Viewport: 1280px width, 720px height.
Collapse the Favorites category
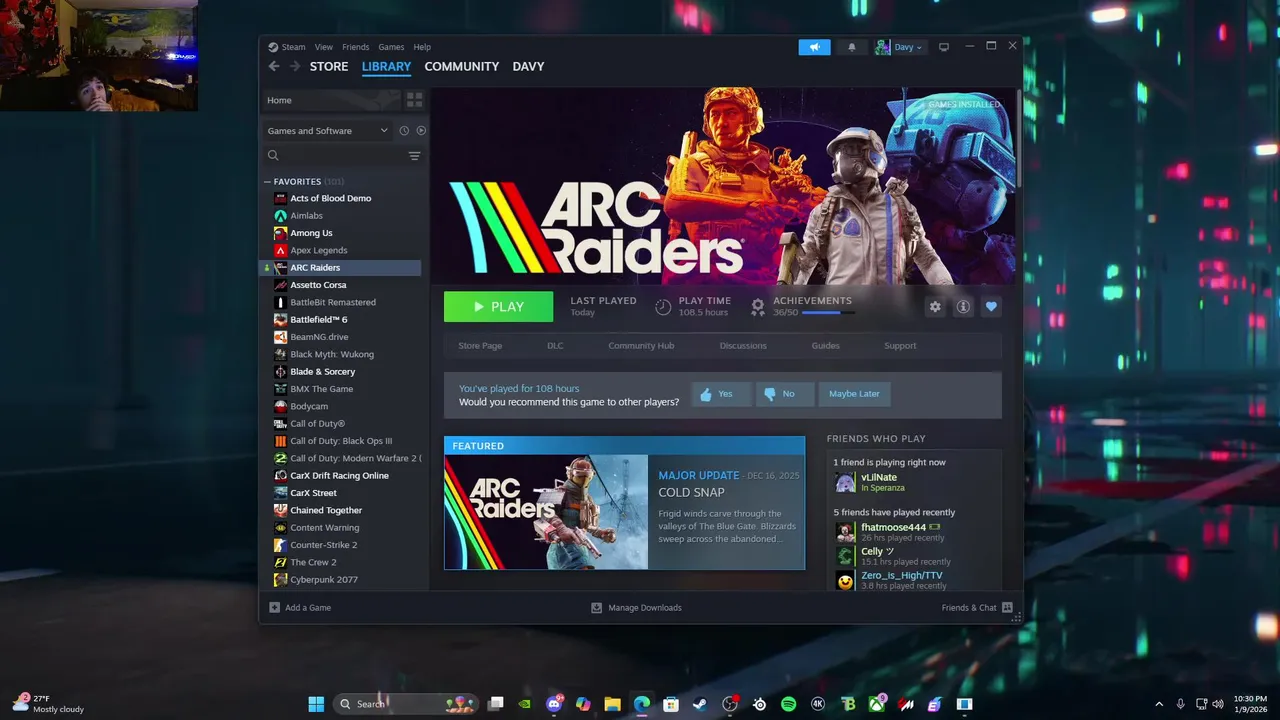[x=267, y=182]
